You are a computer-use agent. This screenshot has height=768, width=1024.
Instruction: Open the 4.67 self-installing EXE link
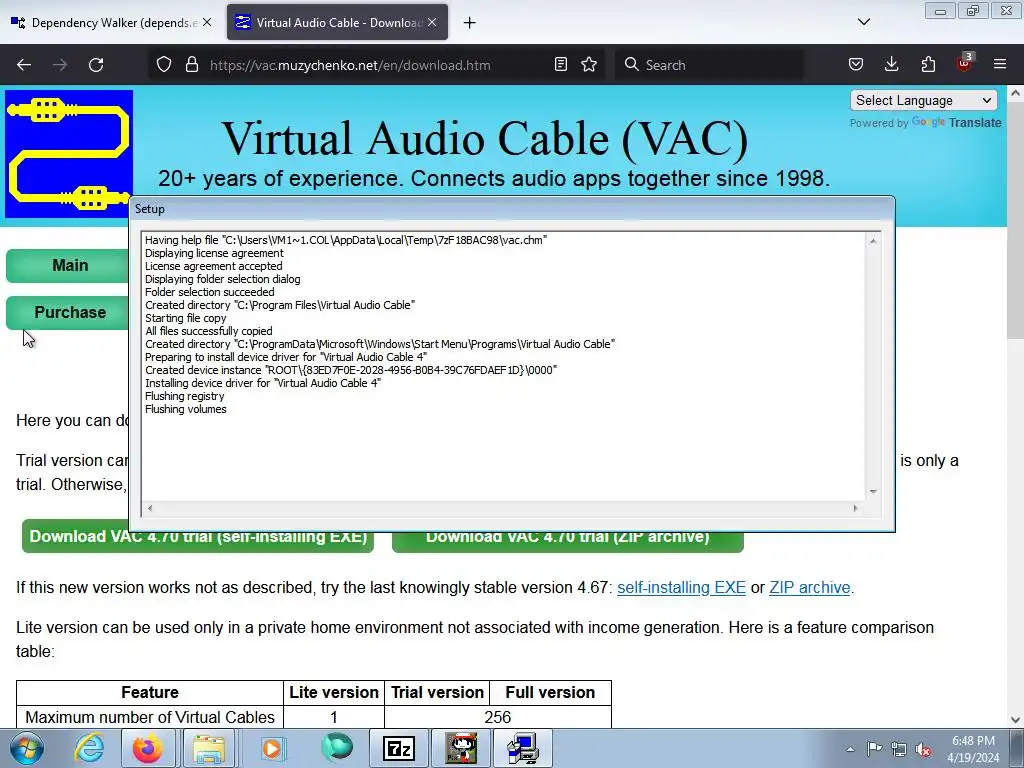681,587
